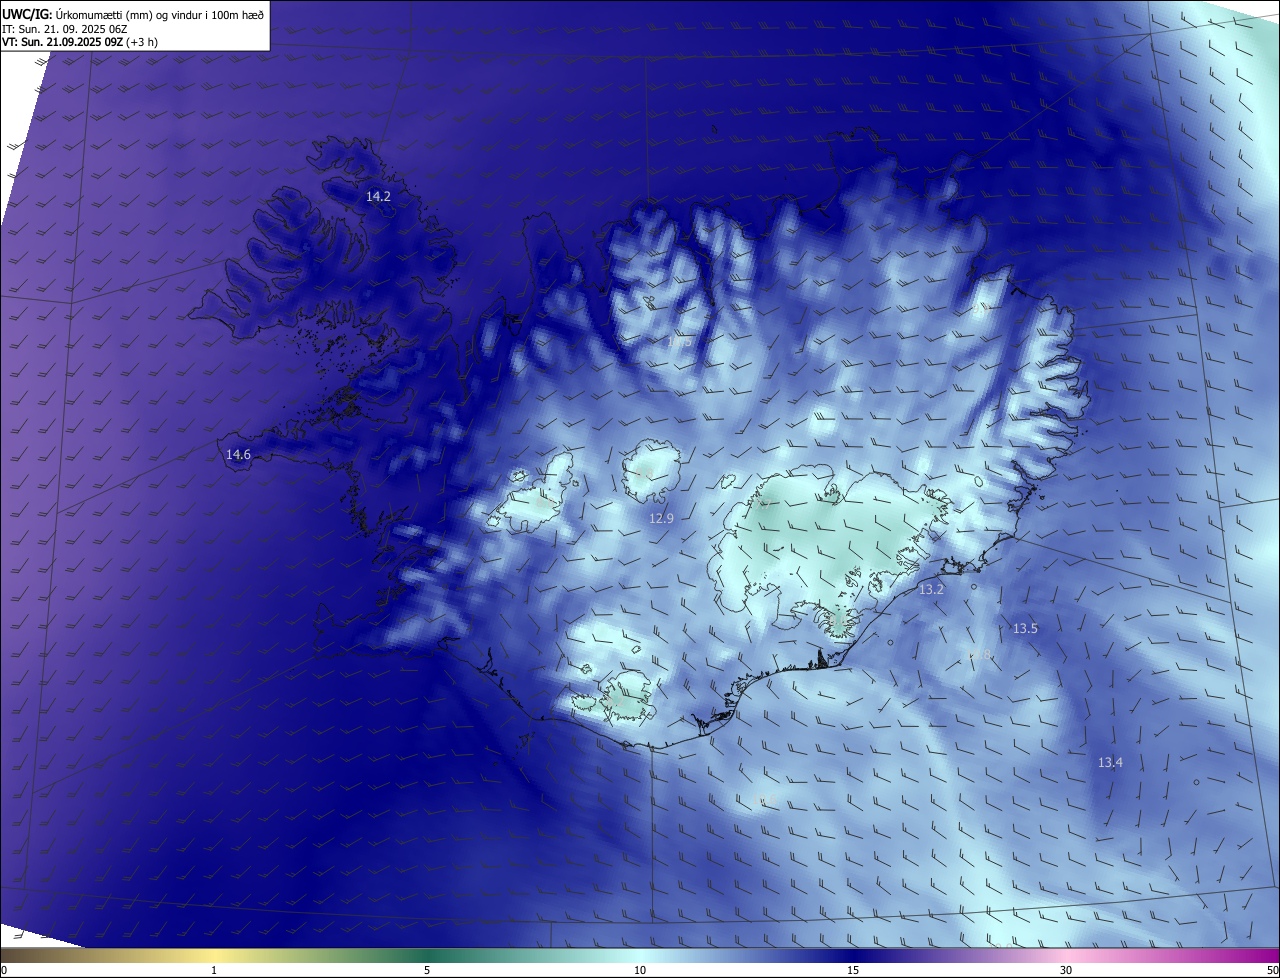Click the 13.2 value label on the southeast coast
The width and height of the screenshot is (1280, 978).
(931, 590)
